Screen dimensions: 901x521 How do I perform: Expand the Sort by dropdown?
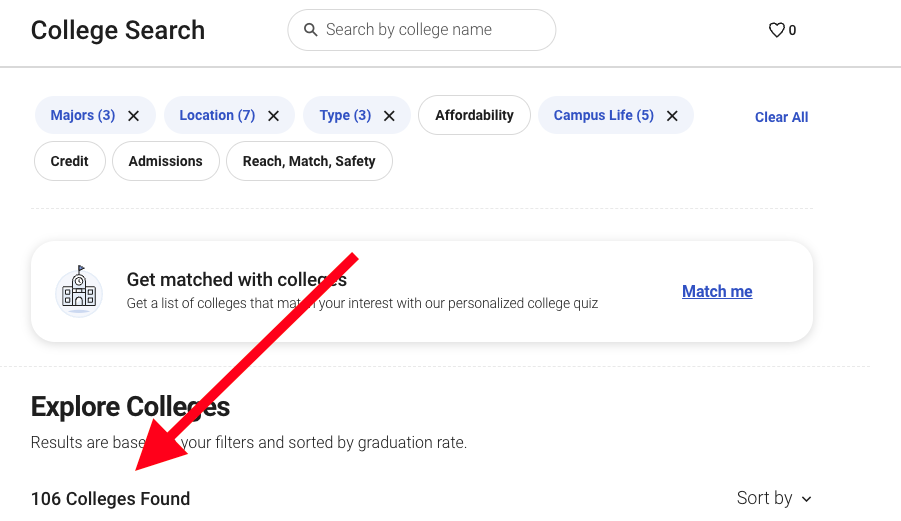(774, 498)
